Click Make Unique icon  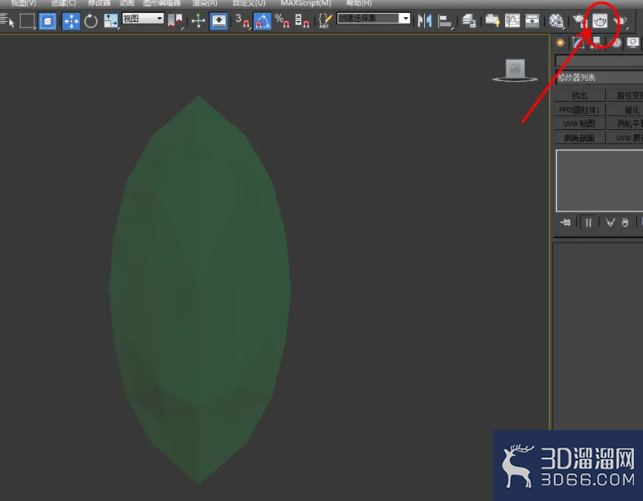610,223
